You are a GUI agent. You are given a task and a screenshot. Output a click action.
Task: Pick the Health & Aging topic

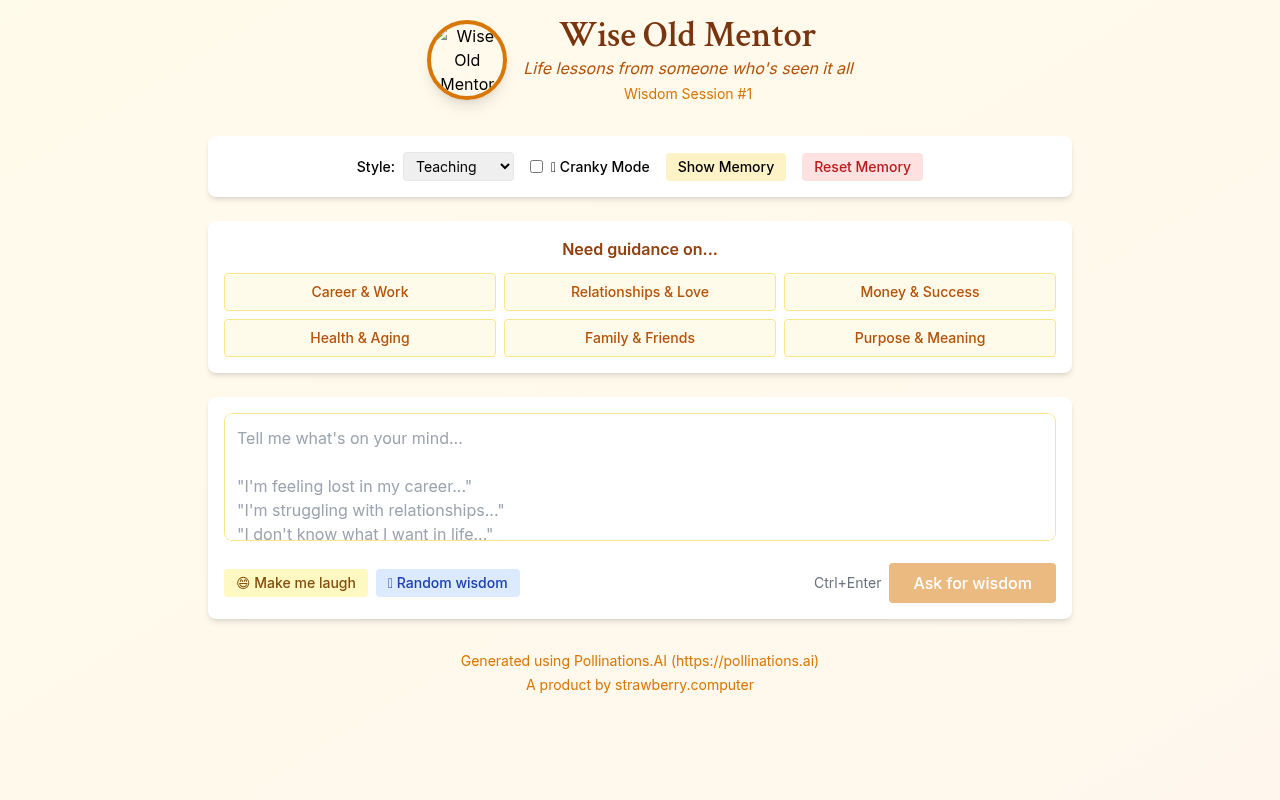coord(359,338)
